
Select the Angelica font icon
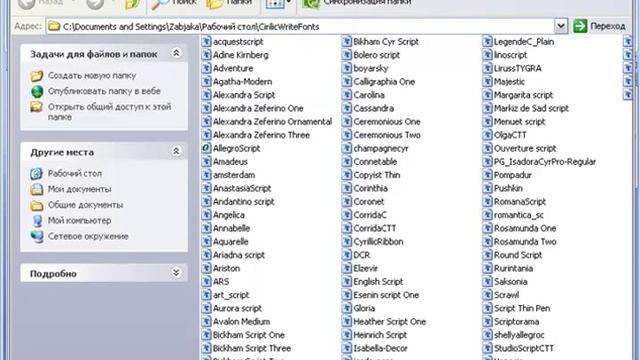click(206, 215)
